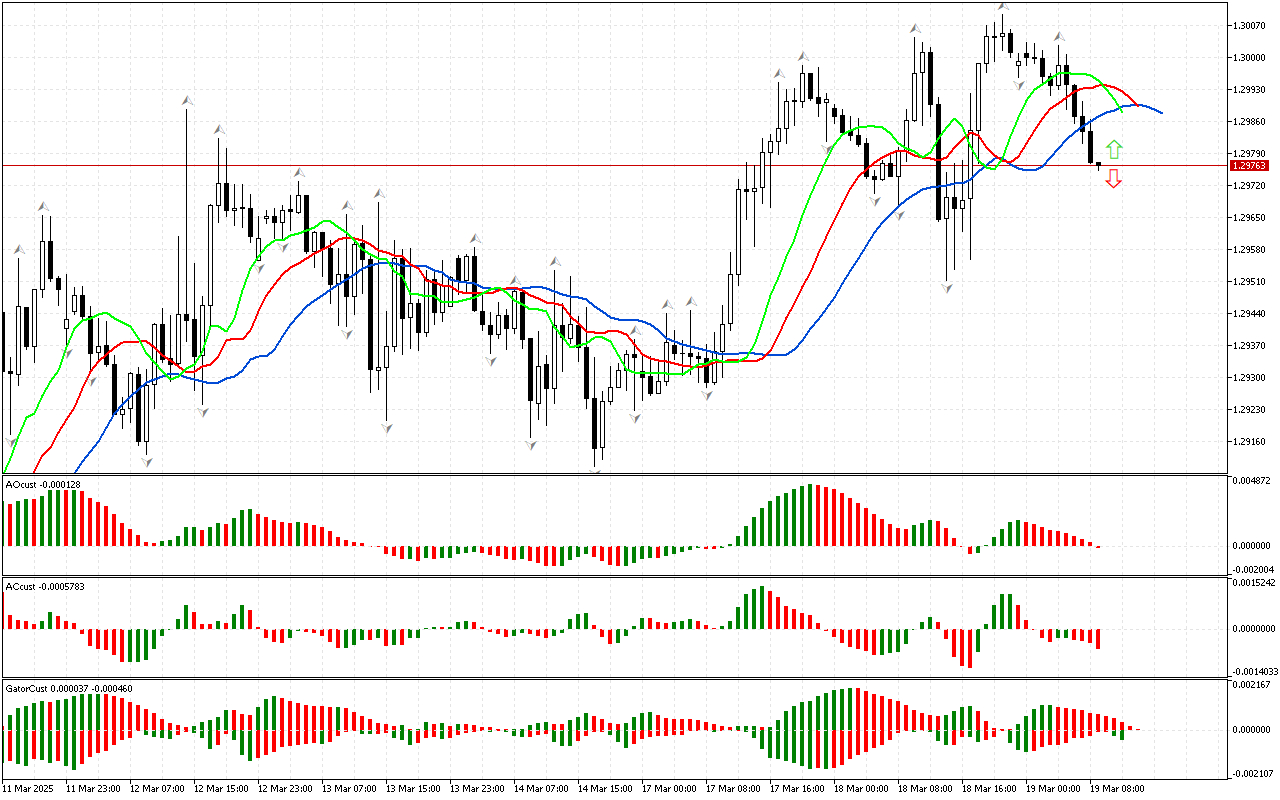
Task: Click the red 1.29763 current price tag
Action: click(1249, 165)
